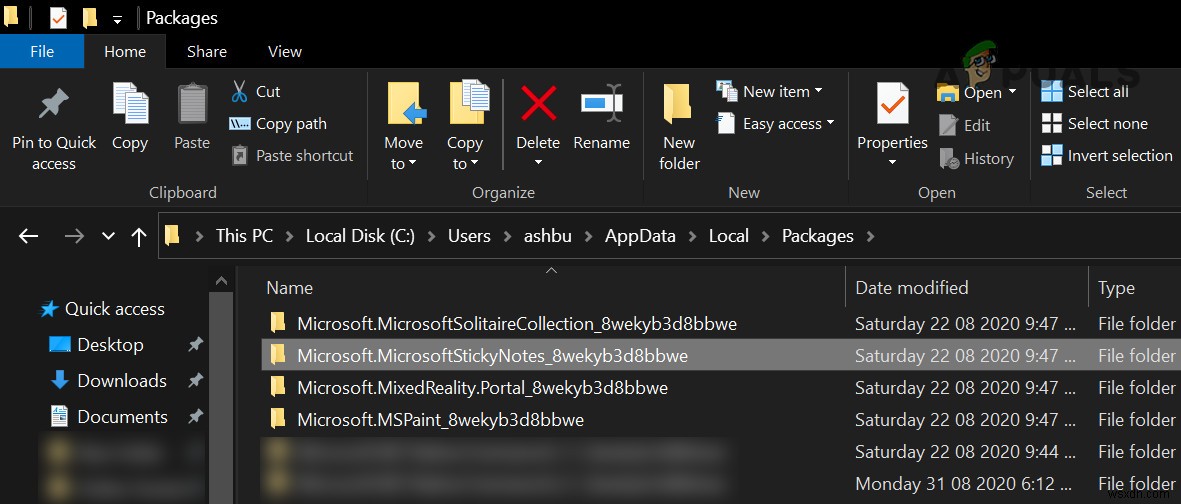Open the File menu tab

point(42,51)
